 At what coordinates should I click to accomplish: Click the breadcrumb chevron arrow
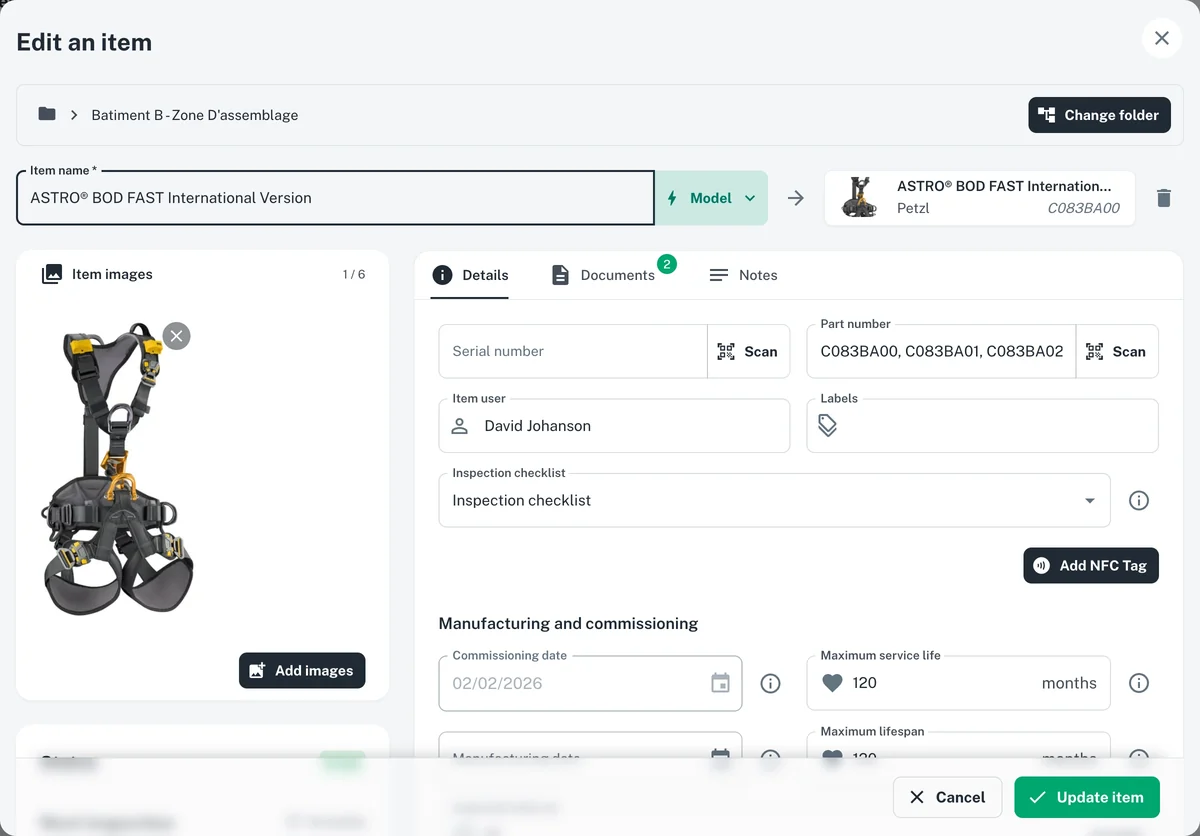pos(74,115)
